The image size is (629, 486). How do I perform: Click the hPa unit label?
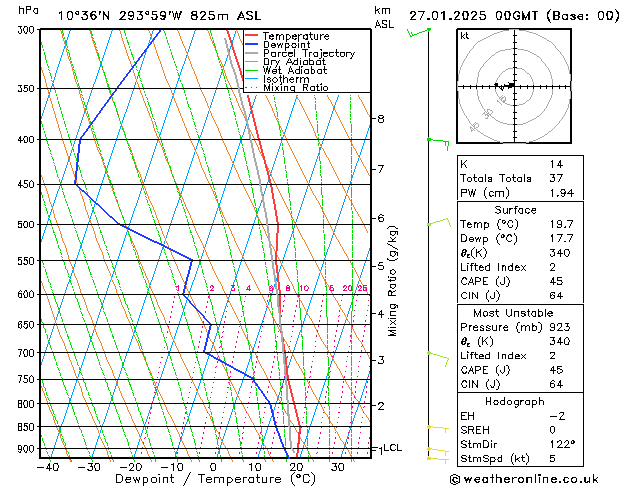click(28, 10)
